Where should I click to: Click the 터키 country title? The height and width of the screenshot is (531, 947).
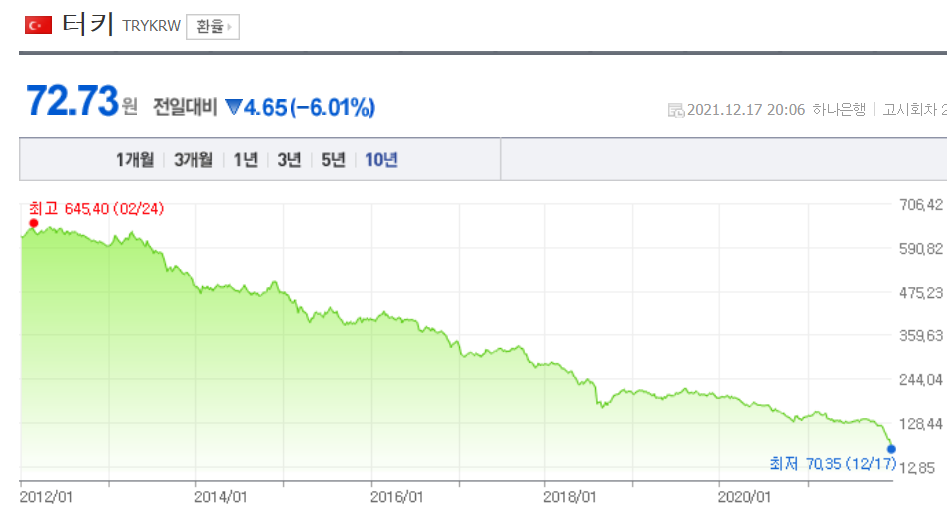tap(87, 25)
